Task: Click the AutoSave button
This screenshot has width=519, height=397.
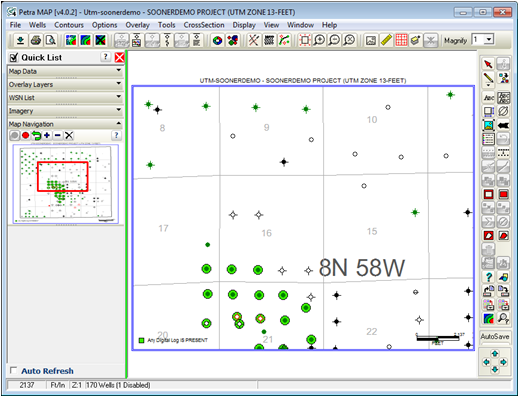Action: coord(495,337)
